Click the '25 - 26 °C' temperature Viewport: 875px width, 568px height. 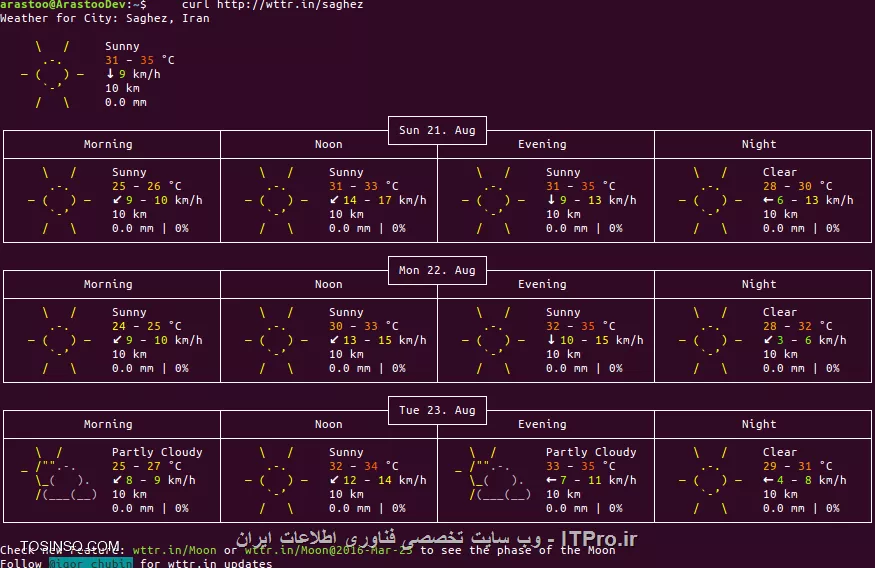tap(146, 186)
